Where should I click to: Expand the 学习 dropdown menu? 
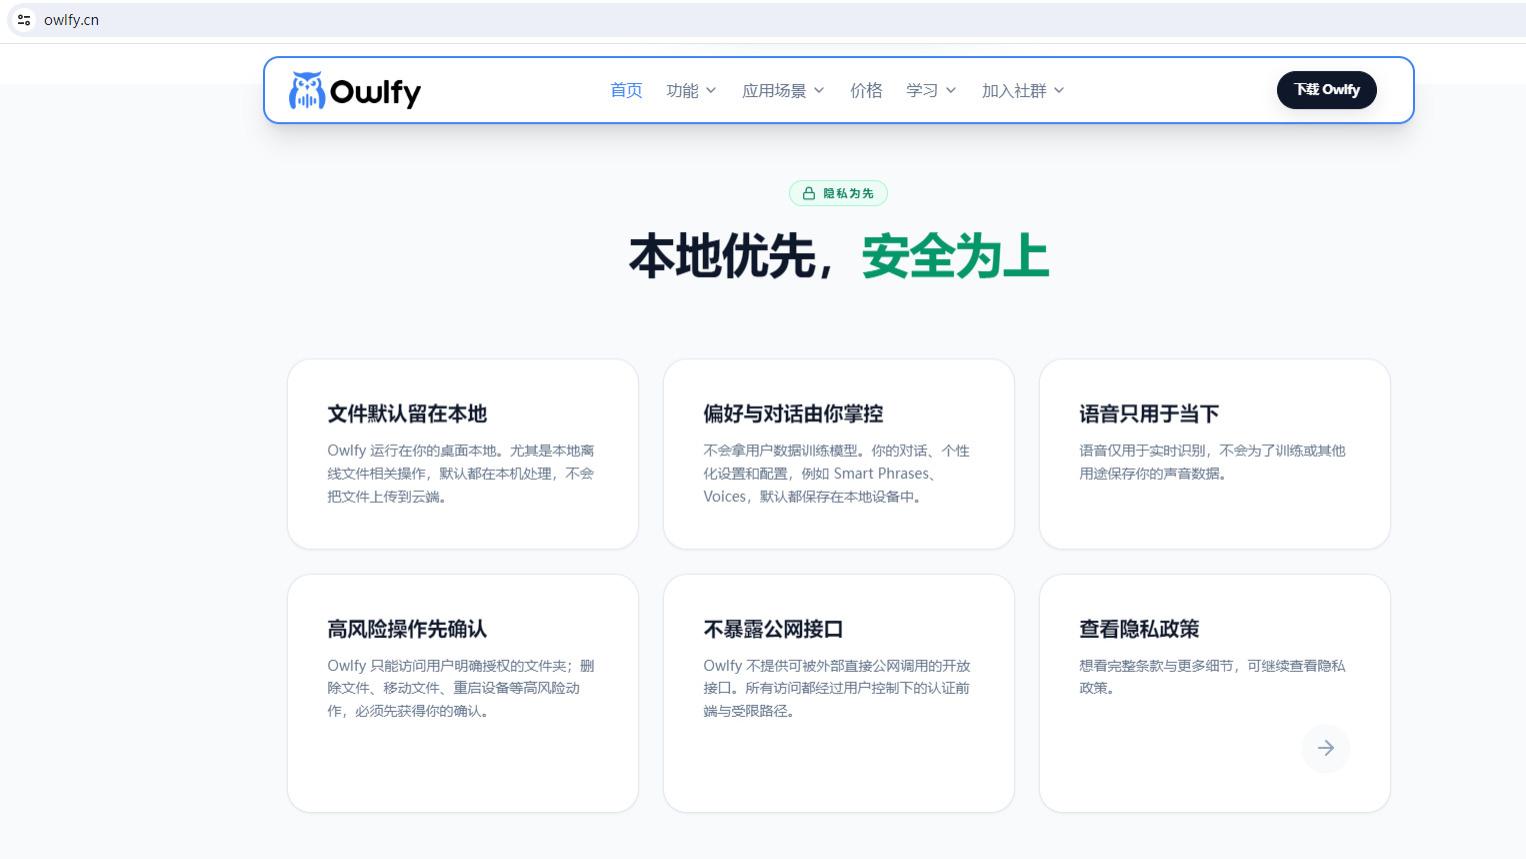pos(931,90)
